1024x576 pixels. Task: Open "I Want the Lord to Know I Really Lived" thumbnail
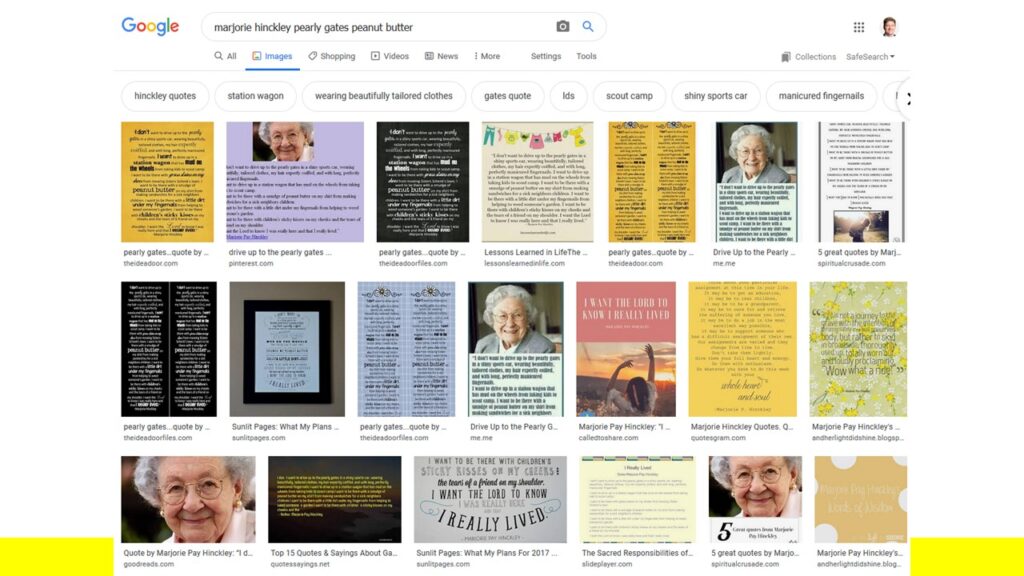point(625,348)
